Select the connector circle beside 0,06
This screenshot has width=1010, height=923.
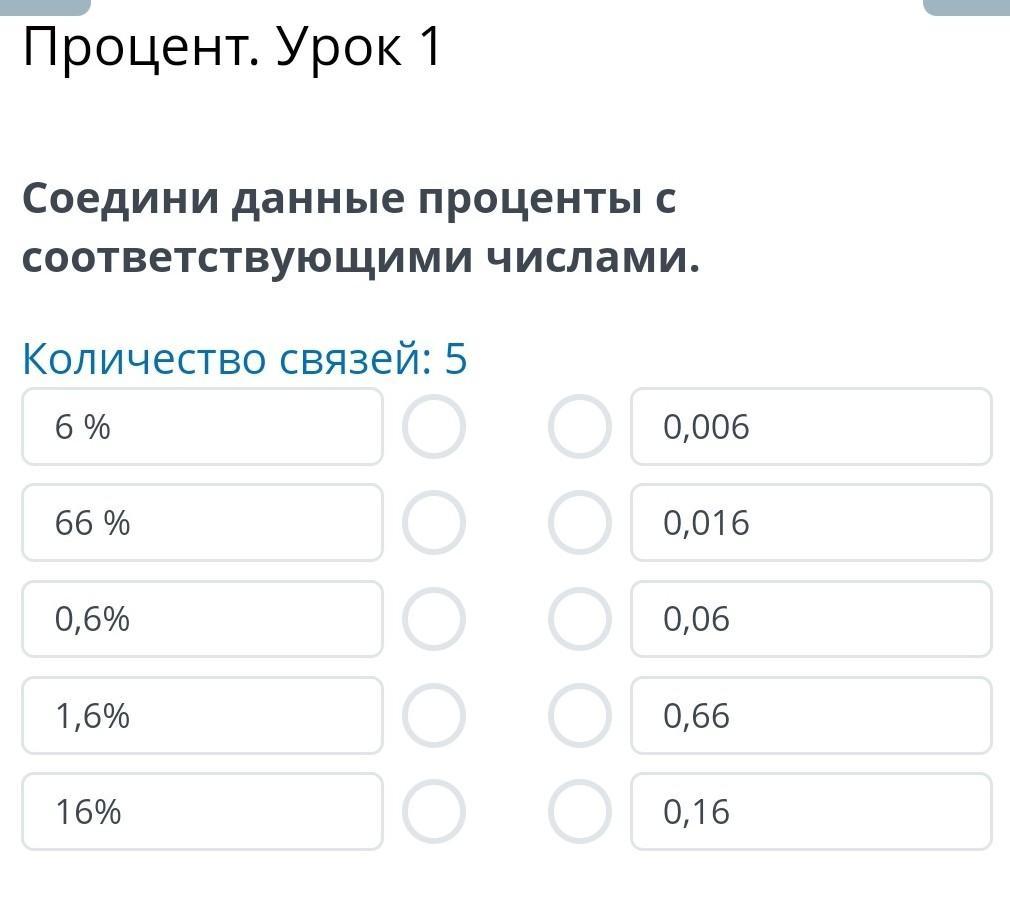[x=580, y=618]
